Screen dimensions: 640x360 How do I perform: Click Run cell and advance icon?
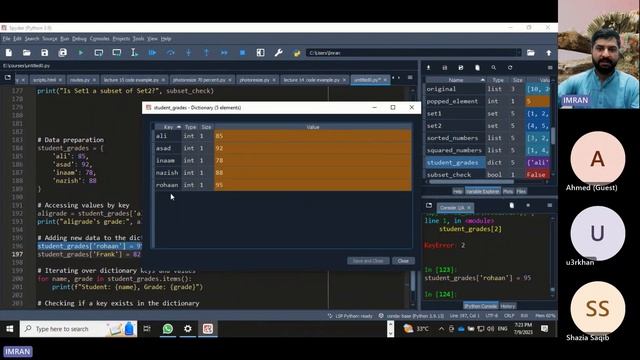pos(117,53)
